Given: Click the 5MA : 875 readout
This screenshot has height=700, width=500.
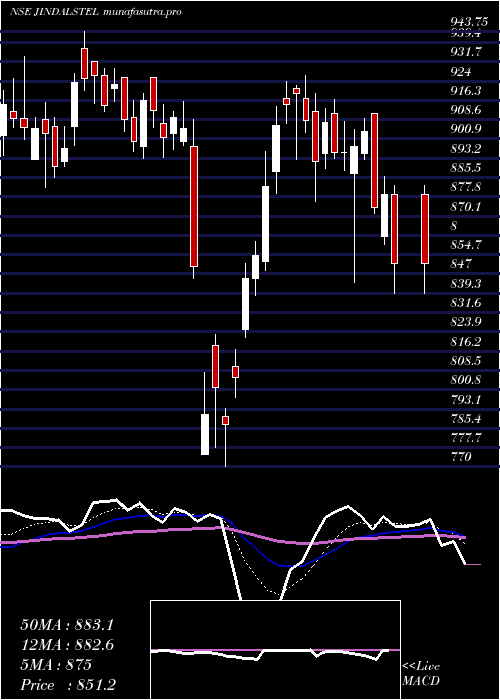Looking at the screenshot, I should [56, 665].
